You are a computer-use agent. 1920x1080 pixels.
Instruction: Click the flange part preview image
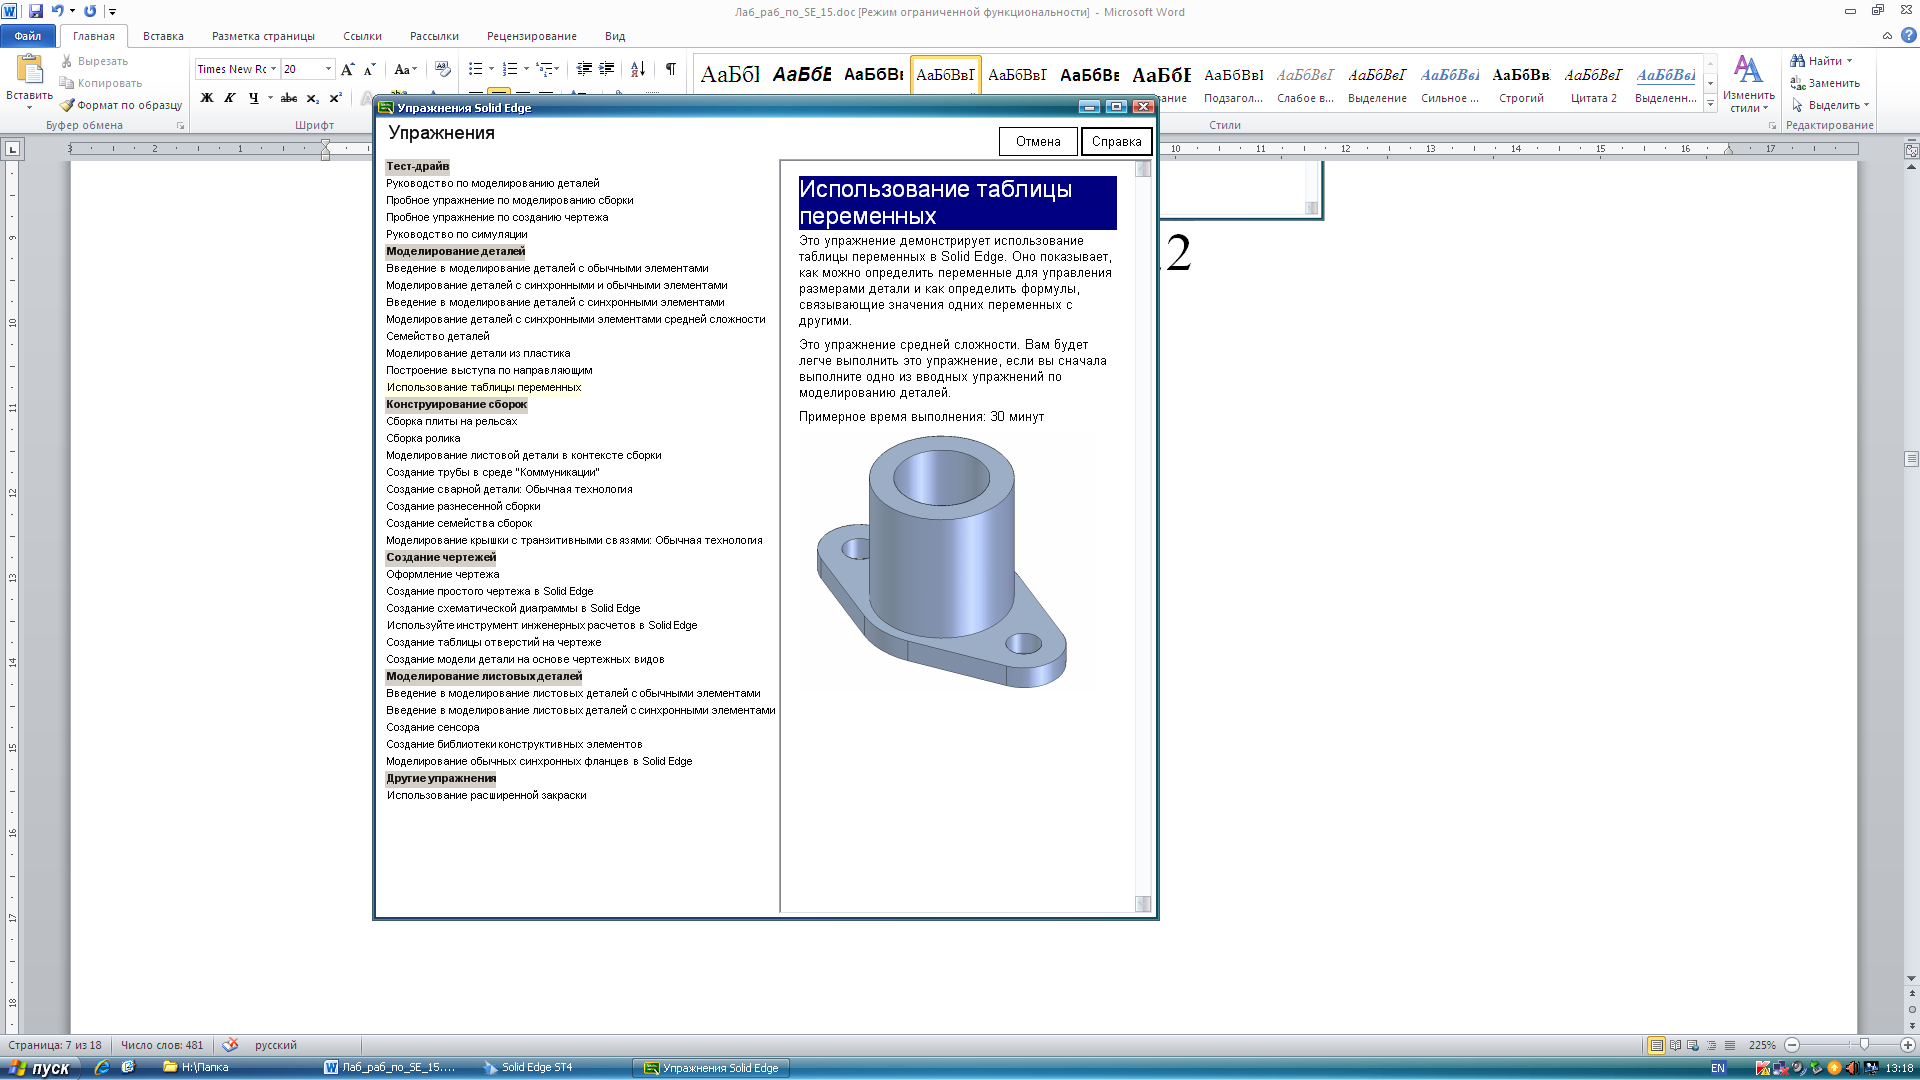942,561
